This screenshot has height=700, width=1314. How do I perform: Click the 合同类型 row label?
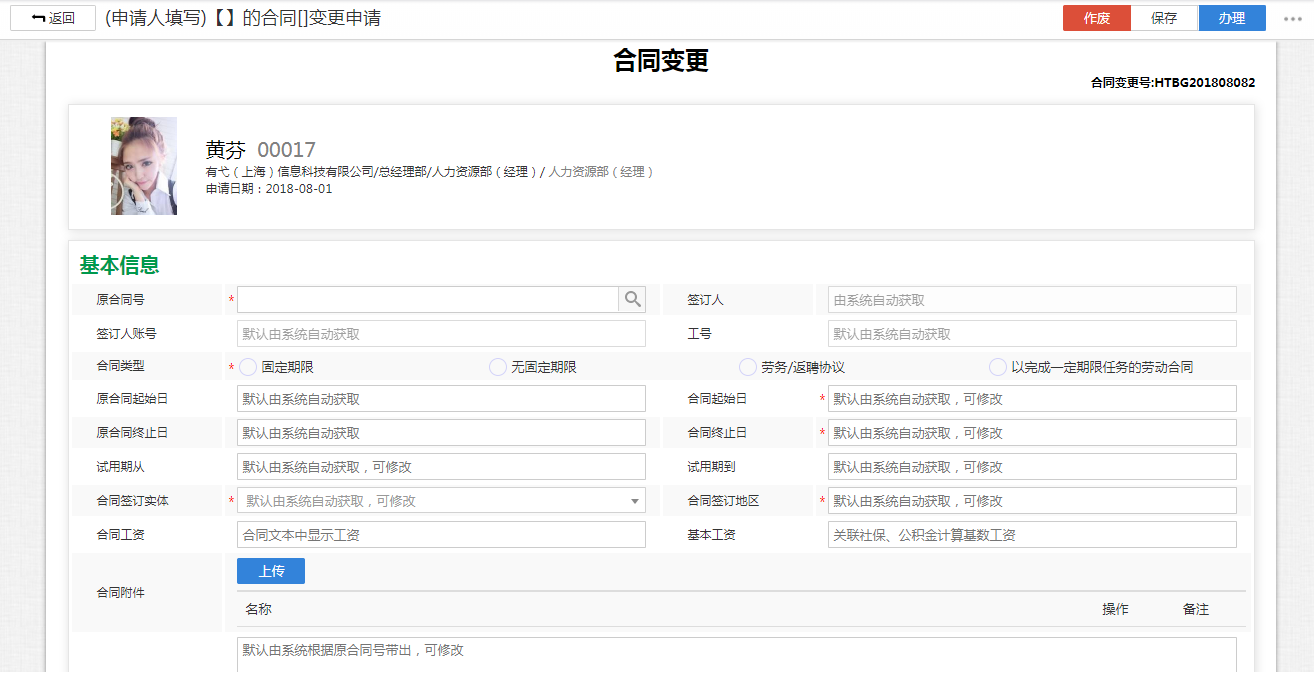click(121, 366)
